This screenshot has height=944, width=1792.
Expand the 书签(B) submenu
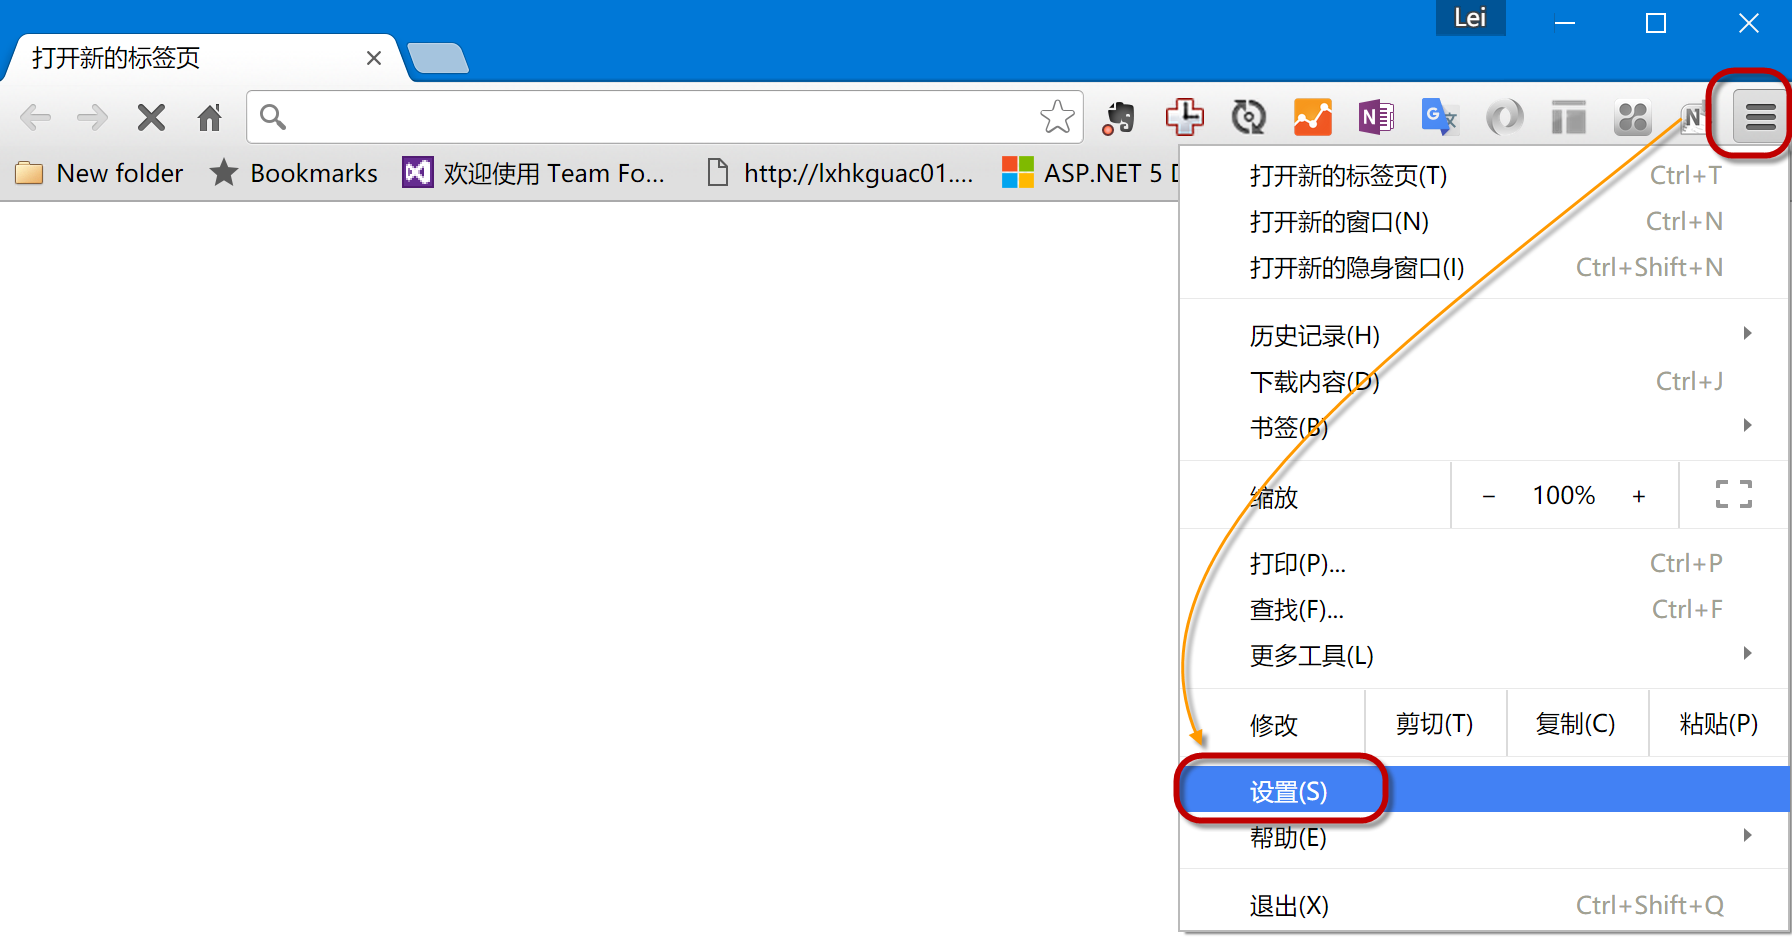[1485, 427]
